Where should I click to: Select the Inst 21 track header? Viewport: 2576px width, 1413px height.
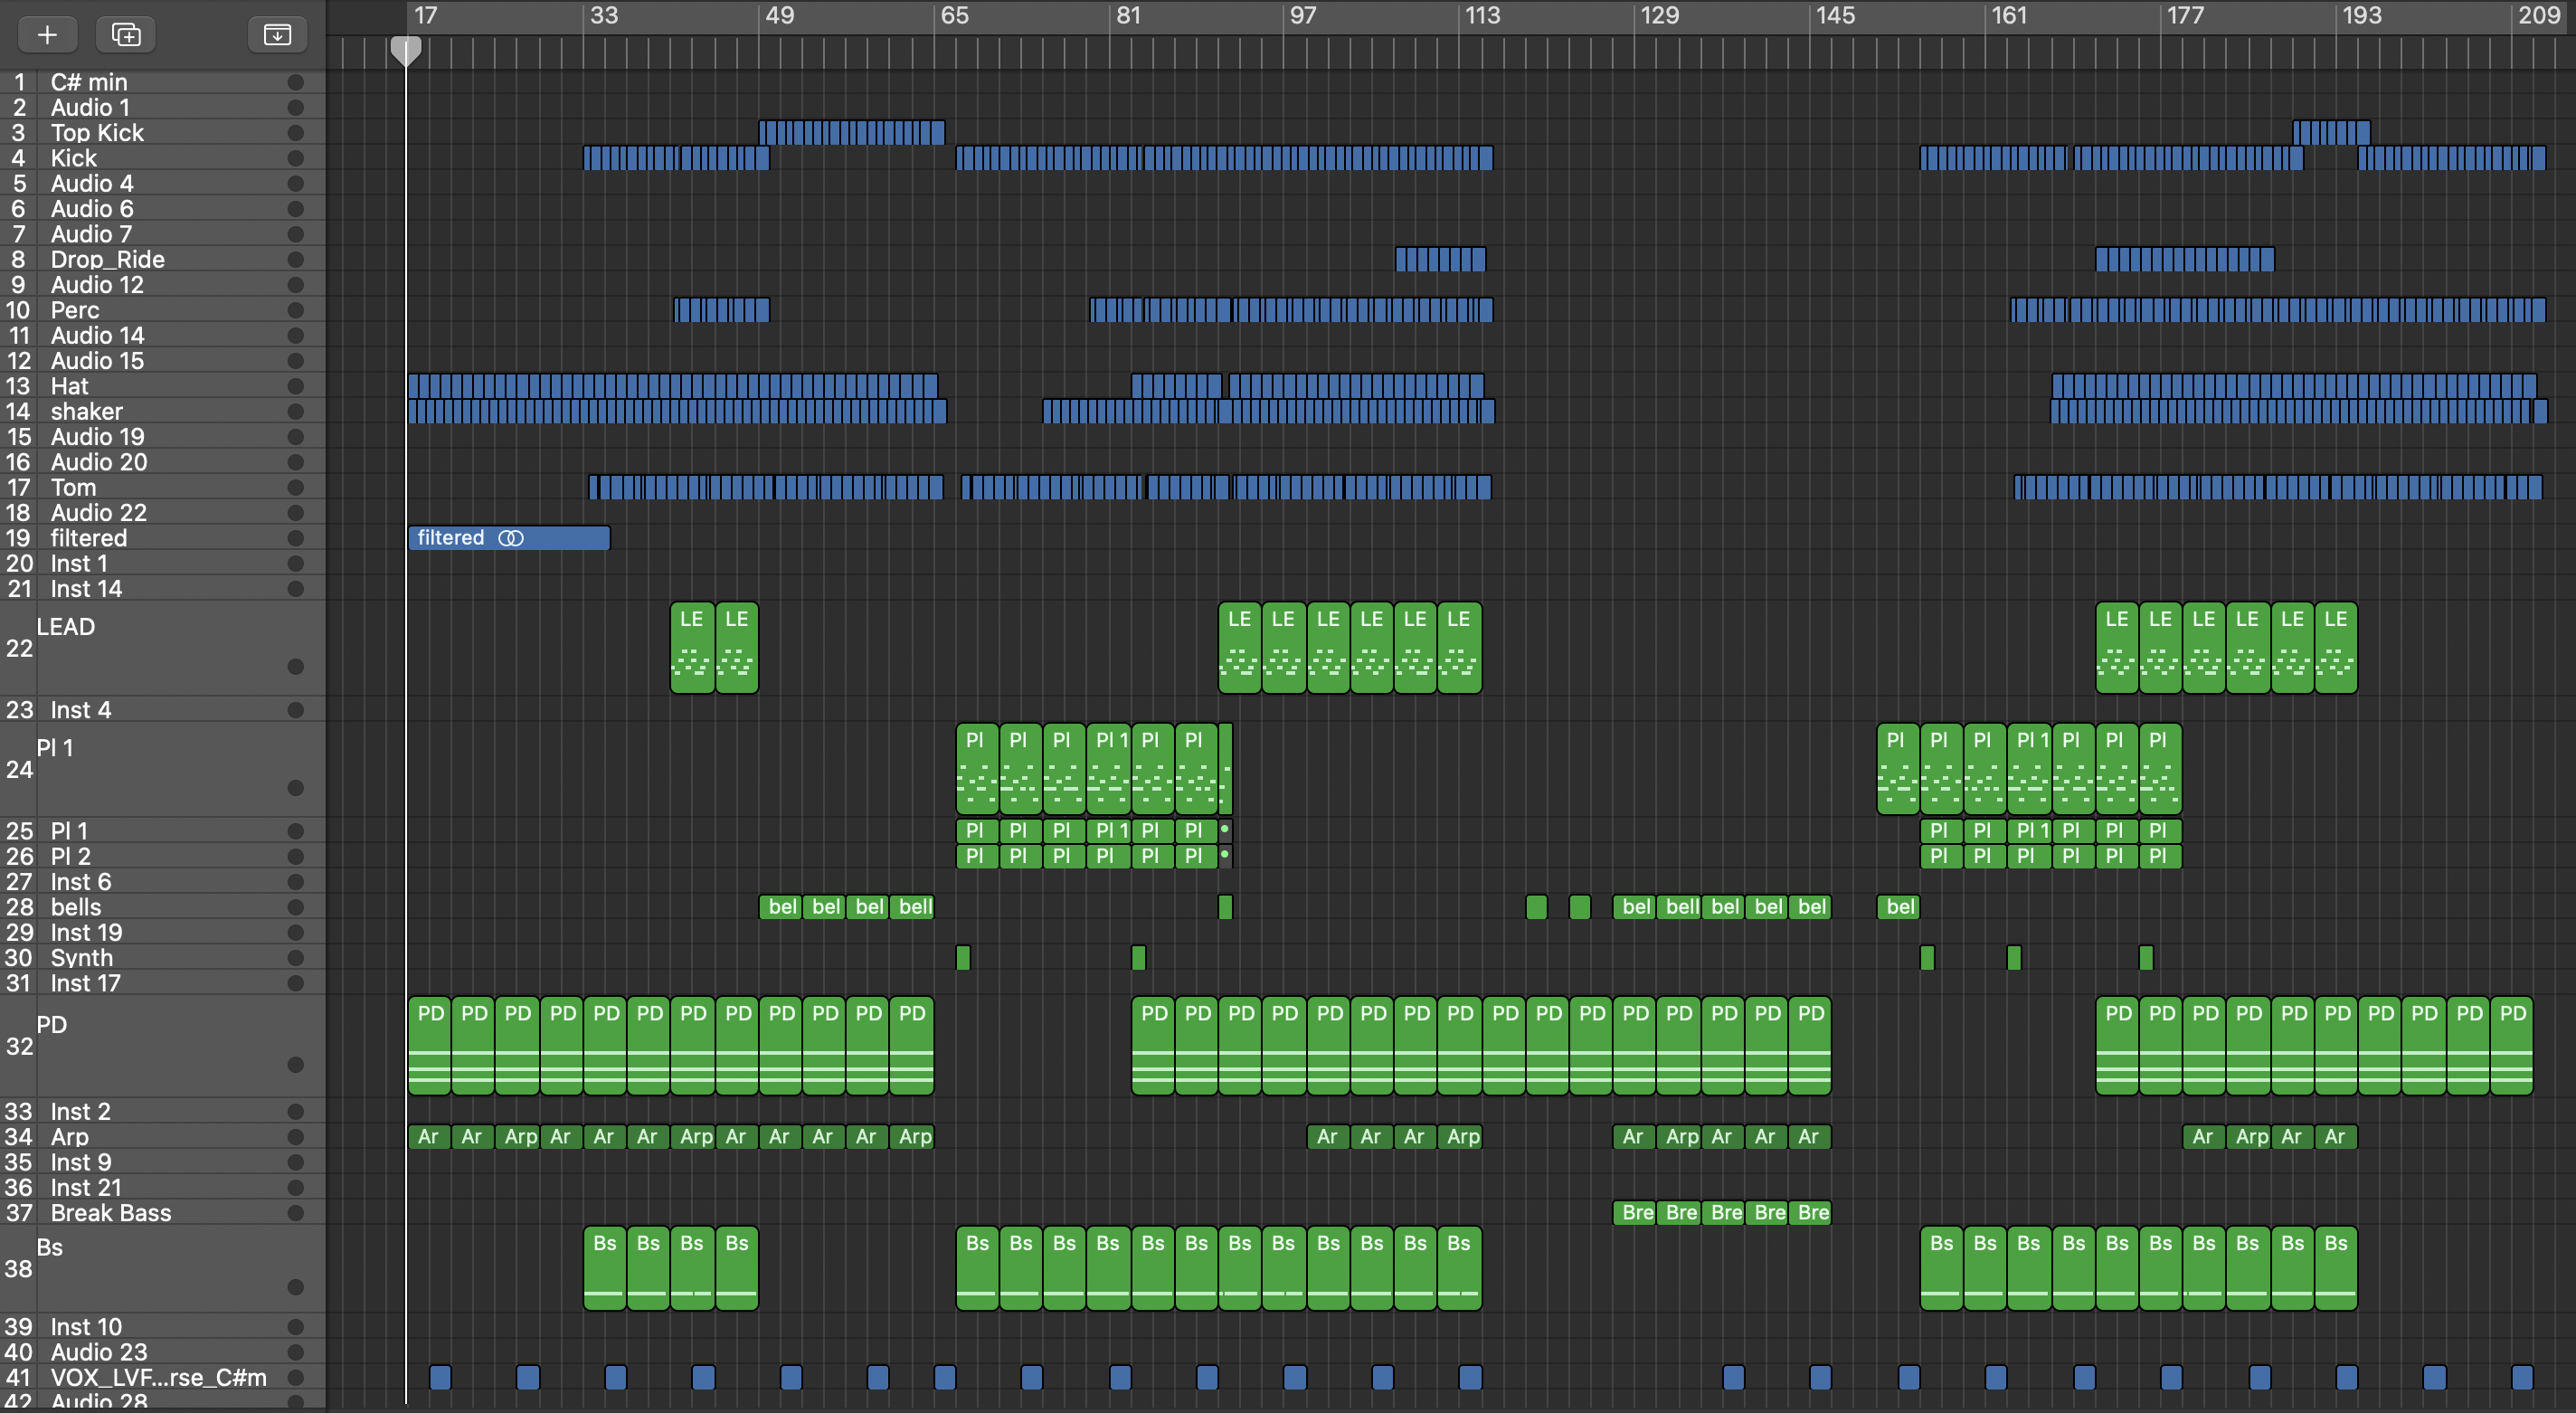162,1188
